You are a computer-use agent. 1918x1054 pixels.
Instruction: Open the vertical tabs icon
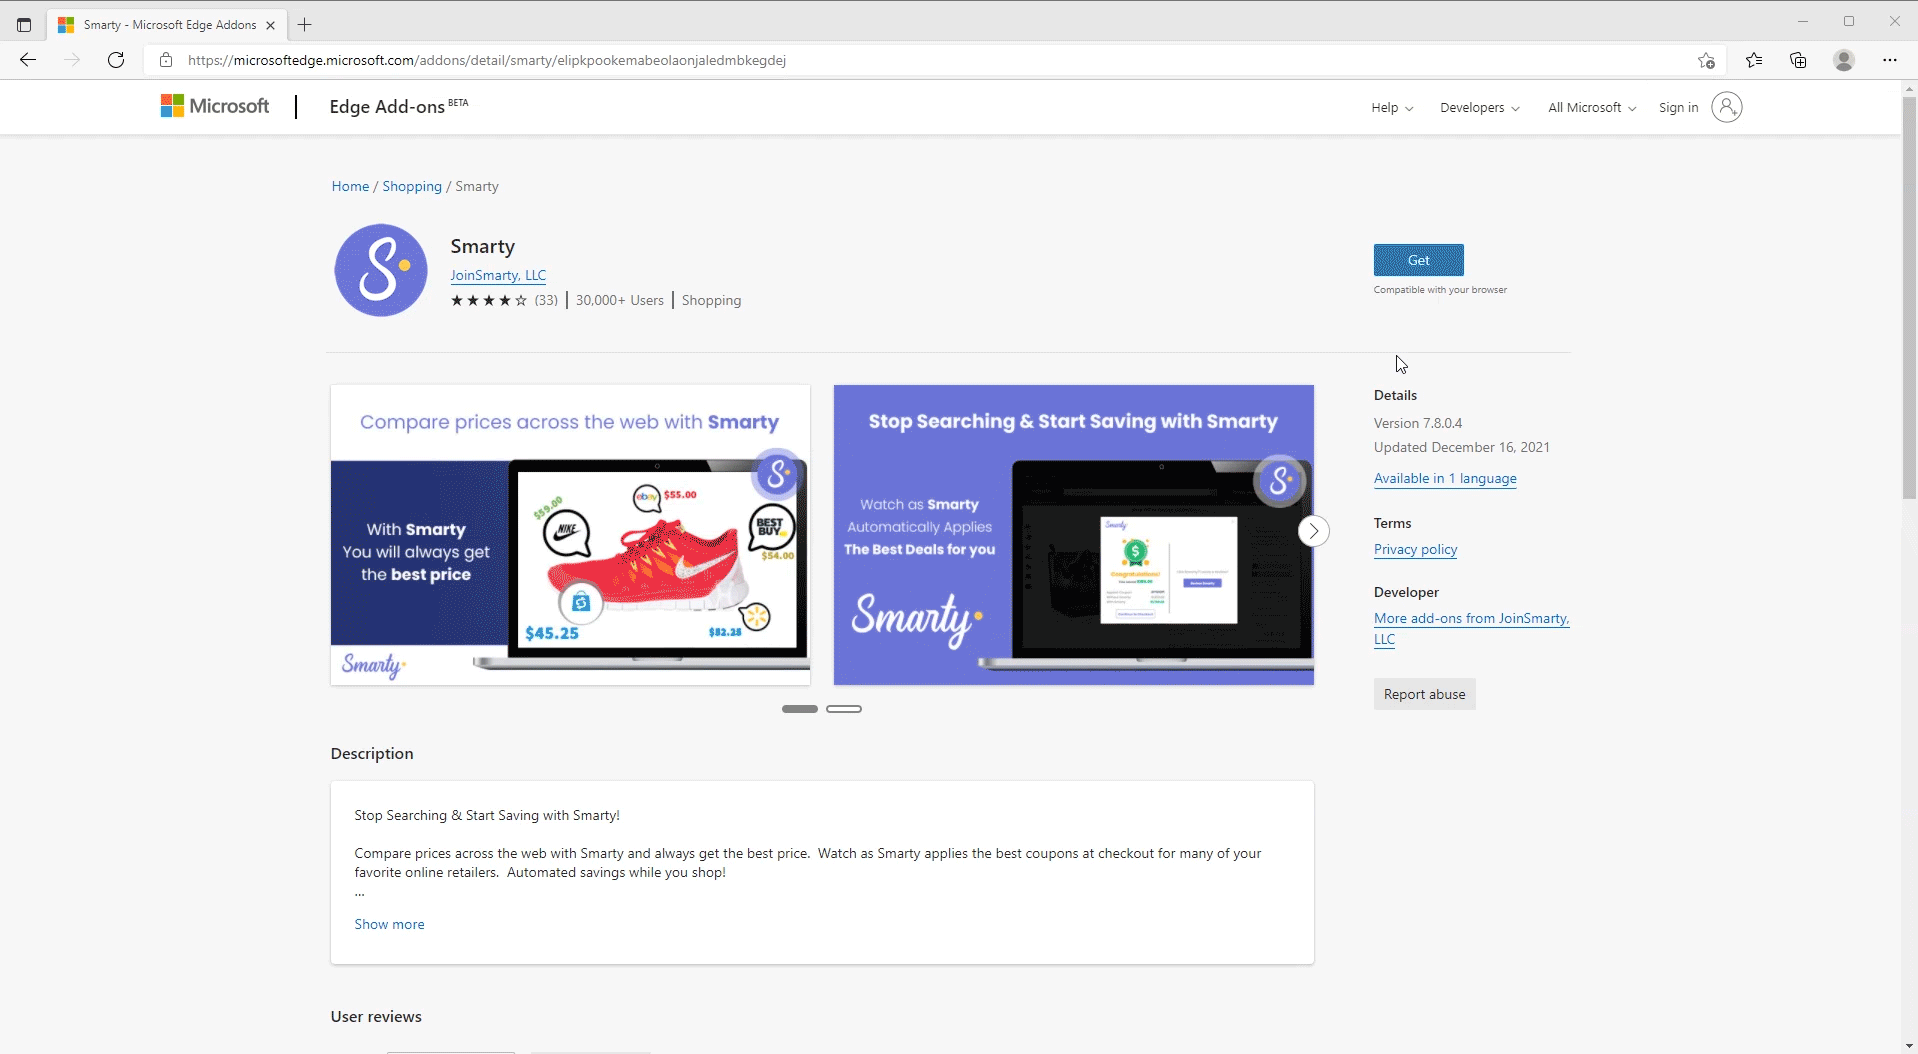[24, 24]
